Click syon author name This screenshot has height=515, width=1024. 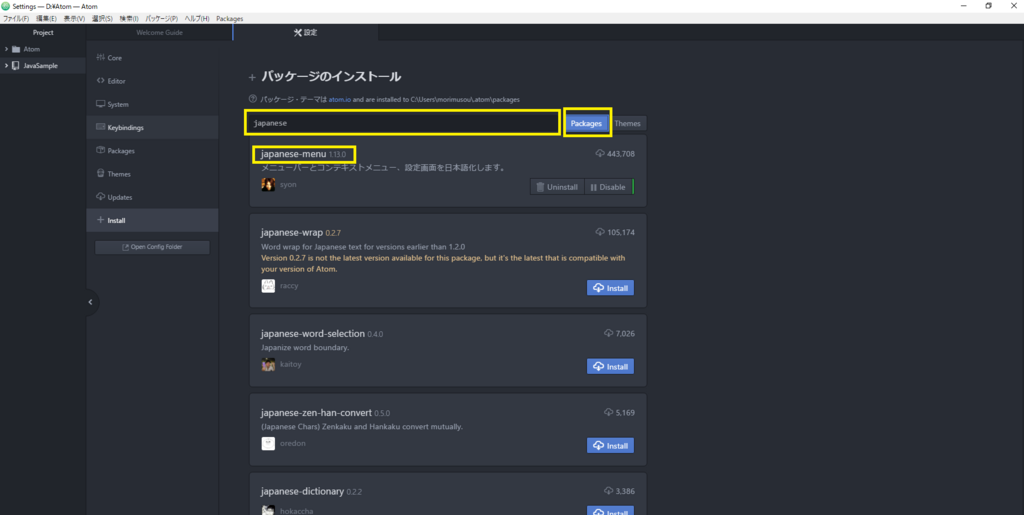[288, 185]
